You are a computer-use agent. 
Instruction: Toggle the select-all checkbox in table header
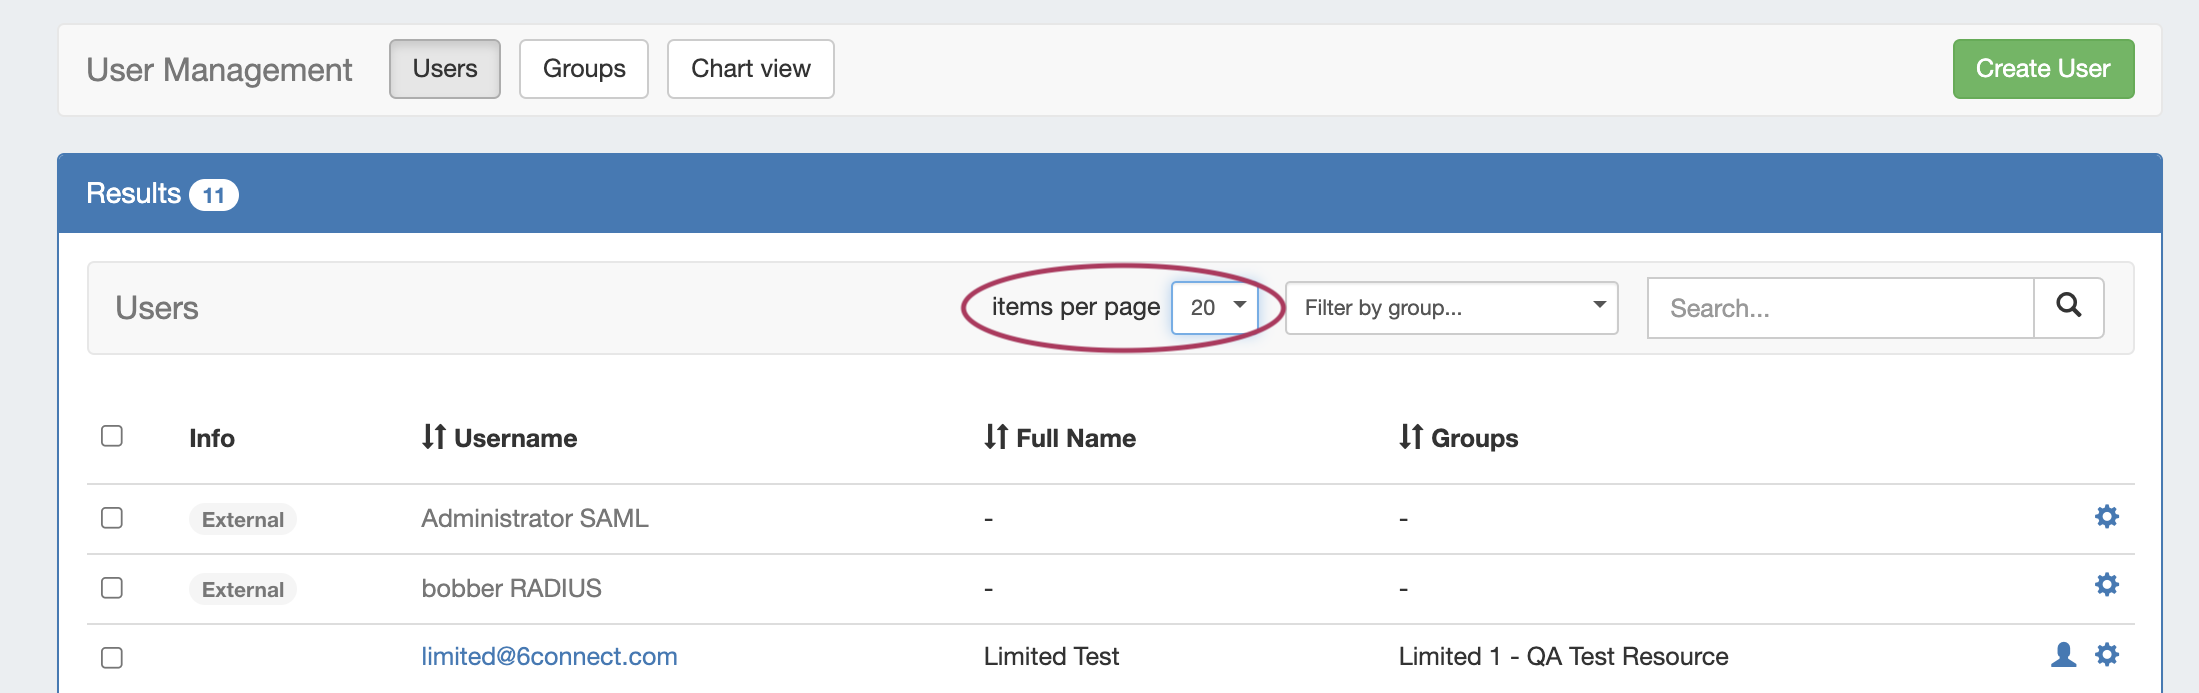tap(112, 436)
